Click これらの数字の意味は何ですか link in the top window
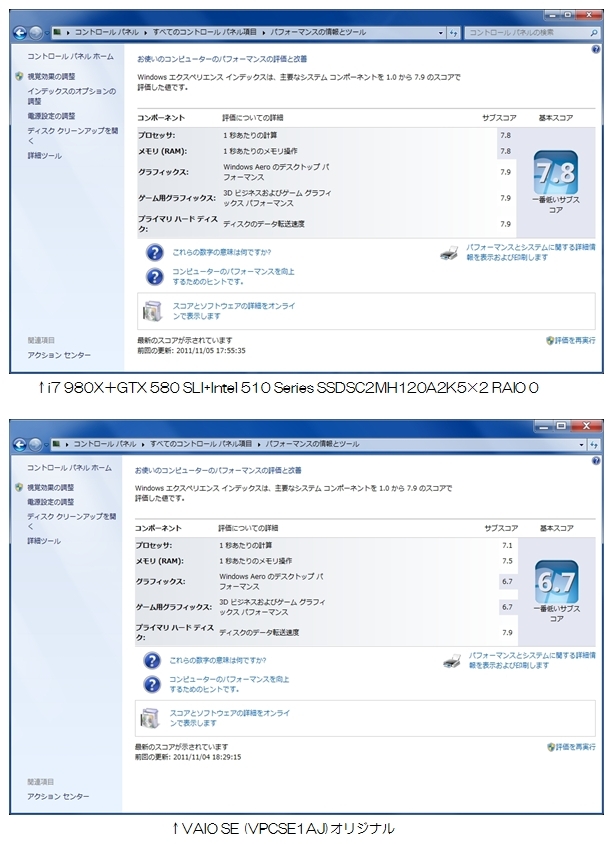 (222, 252)
